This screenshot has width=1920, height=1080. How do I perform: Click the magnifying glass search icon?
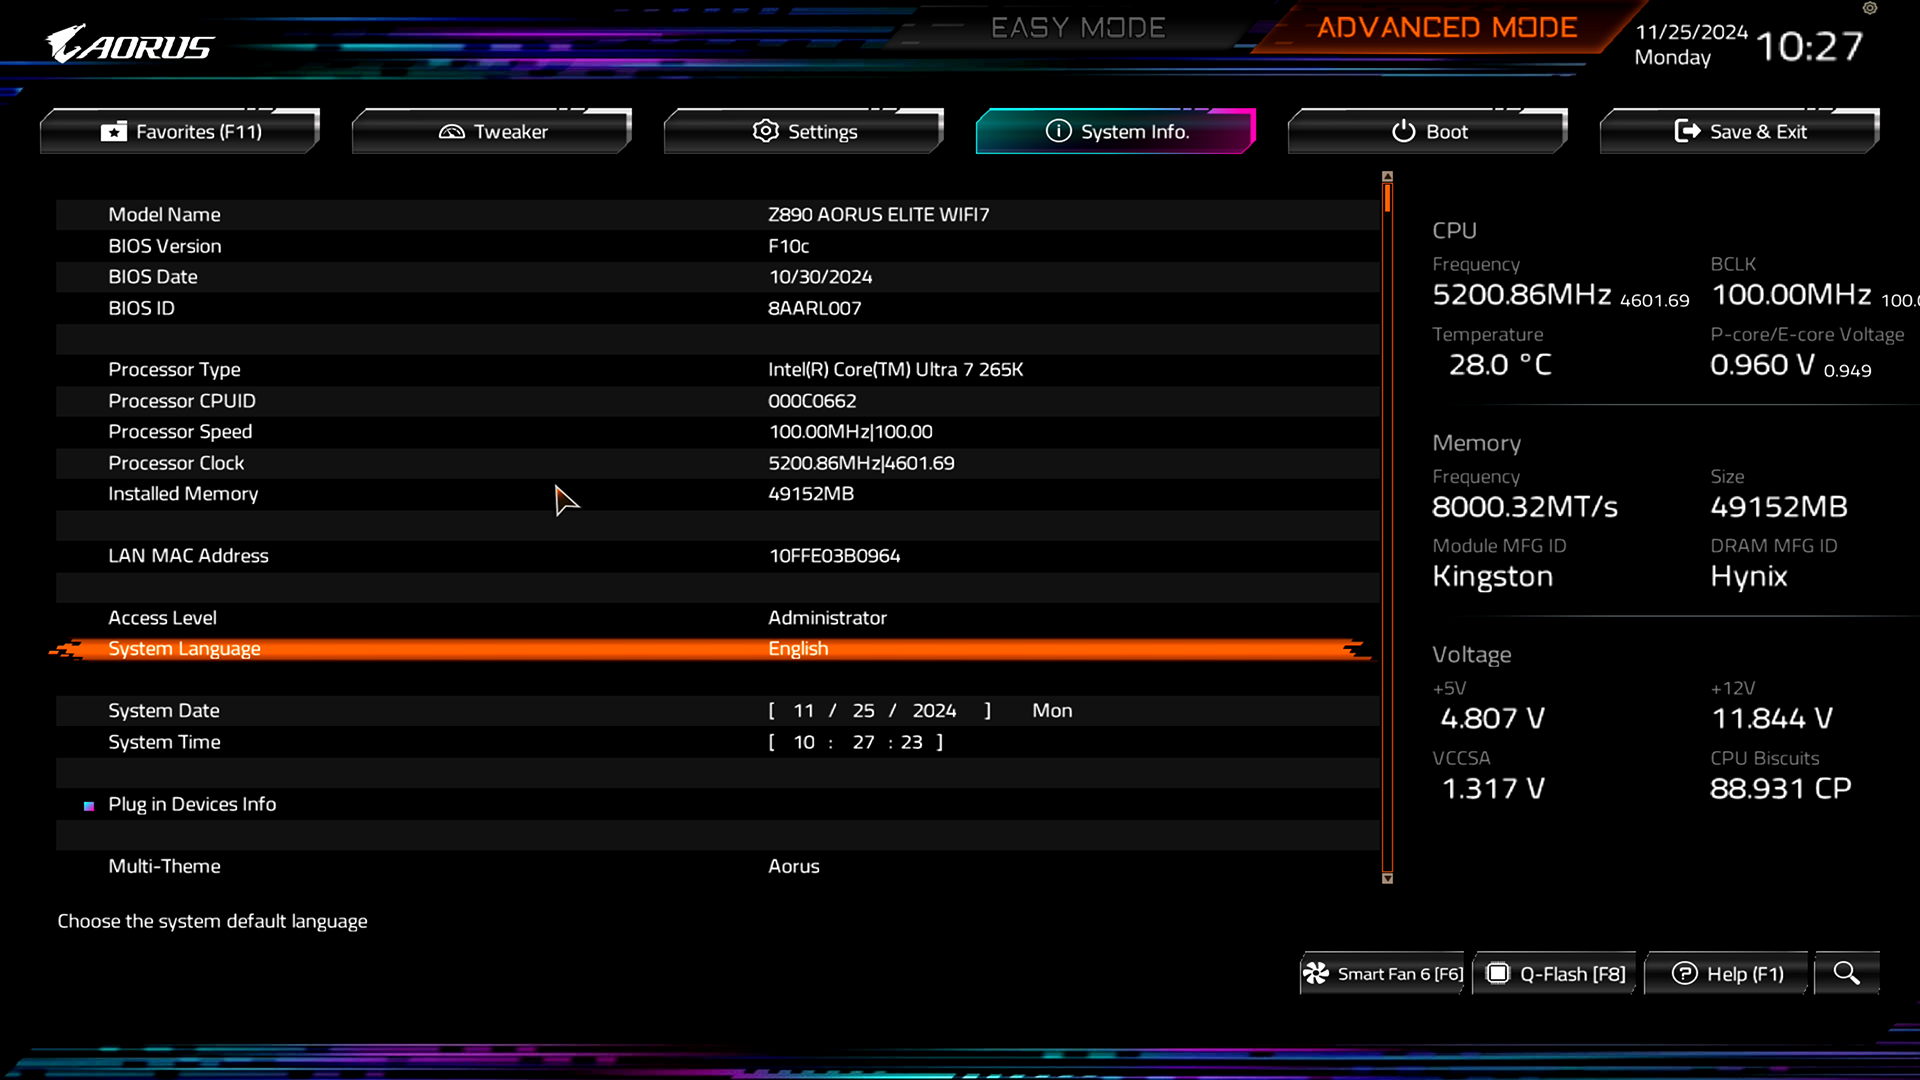point(1846,973)
